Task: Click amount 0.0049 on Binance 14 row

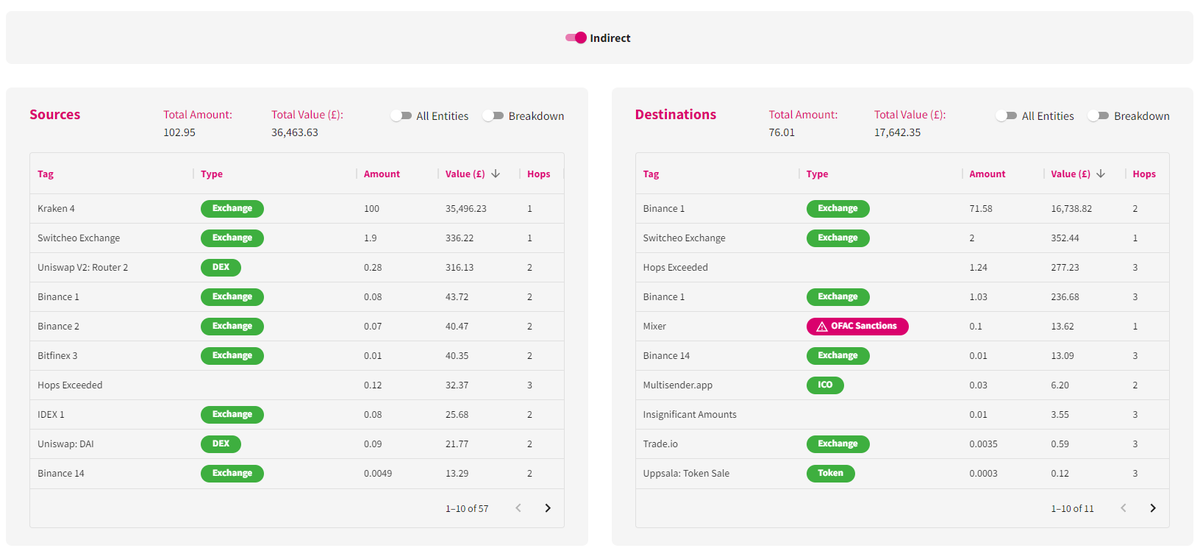Action: tap(378, 473)
